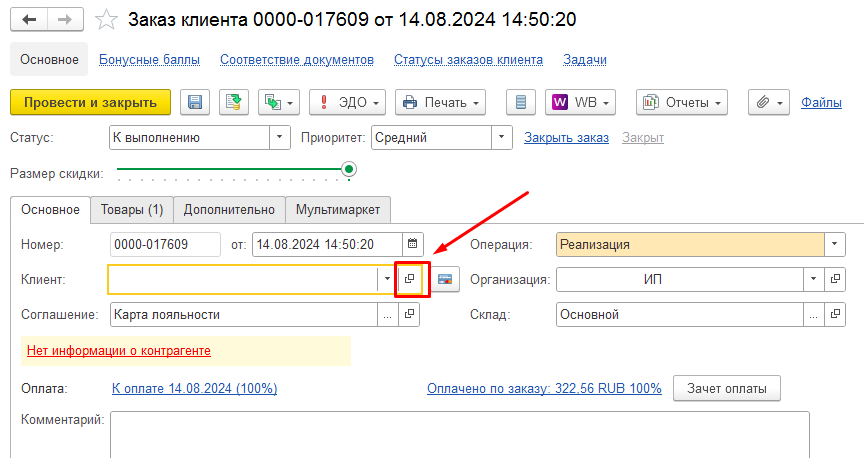This screenshot has width=864, height=458.
Task: Click the Номер input field
Action: 165,244
